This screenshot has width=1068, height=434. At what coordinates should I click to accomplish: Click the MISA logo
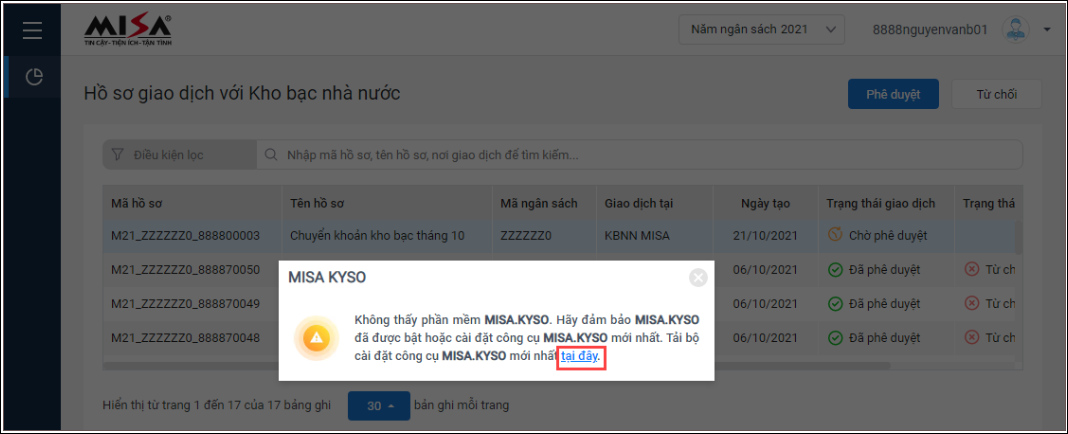click(127, 31)
